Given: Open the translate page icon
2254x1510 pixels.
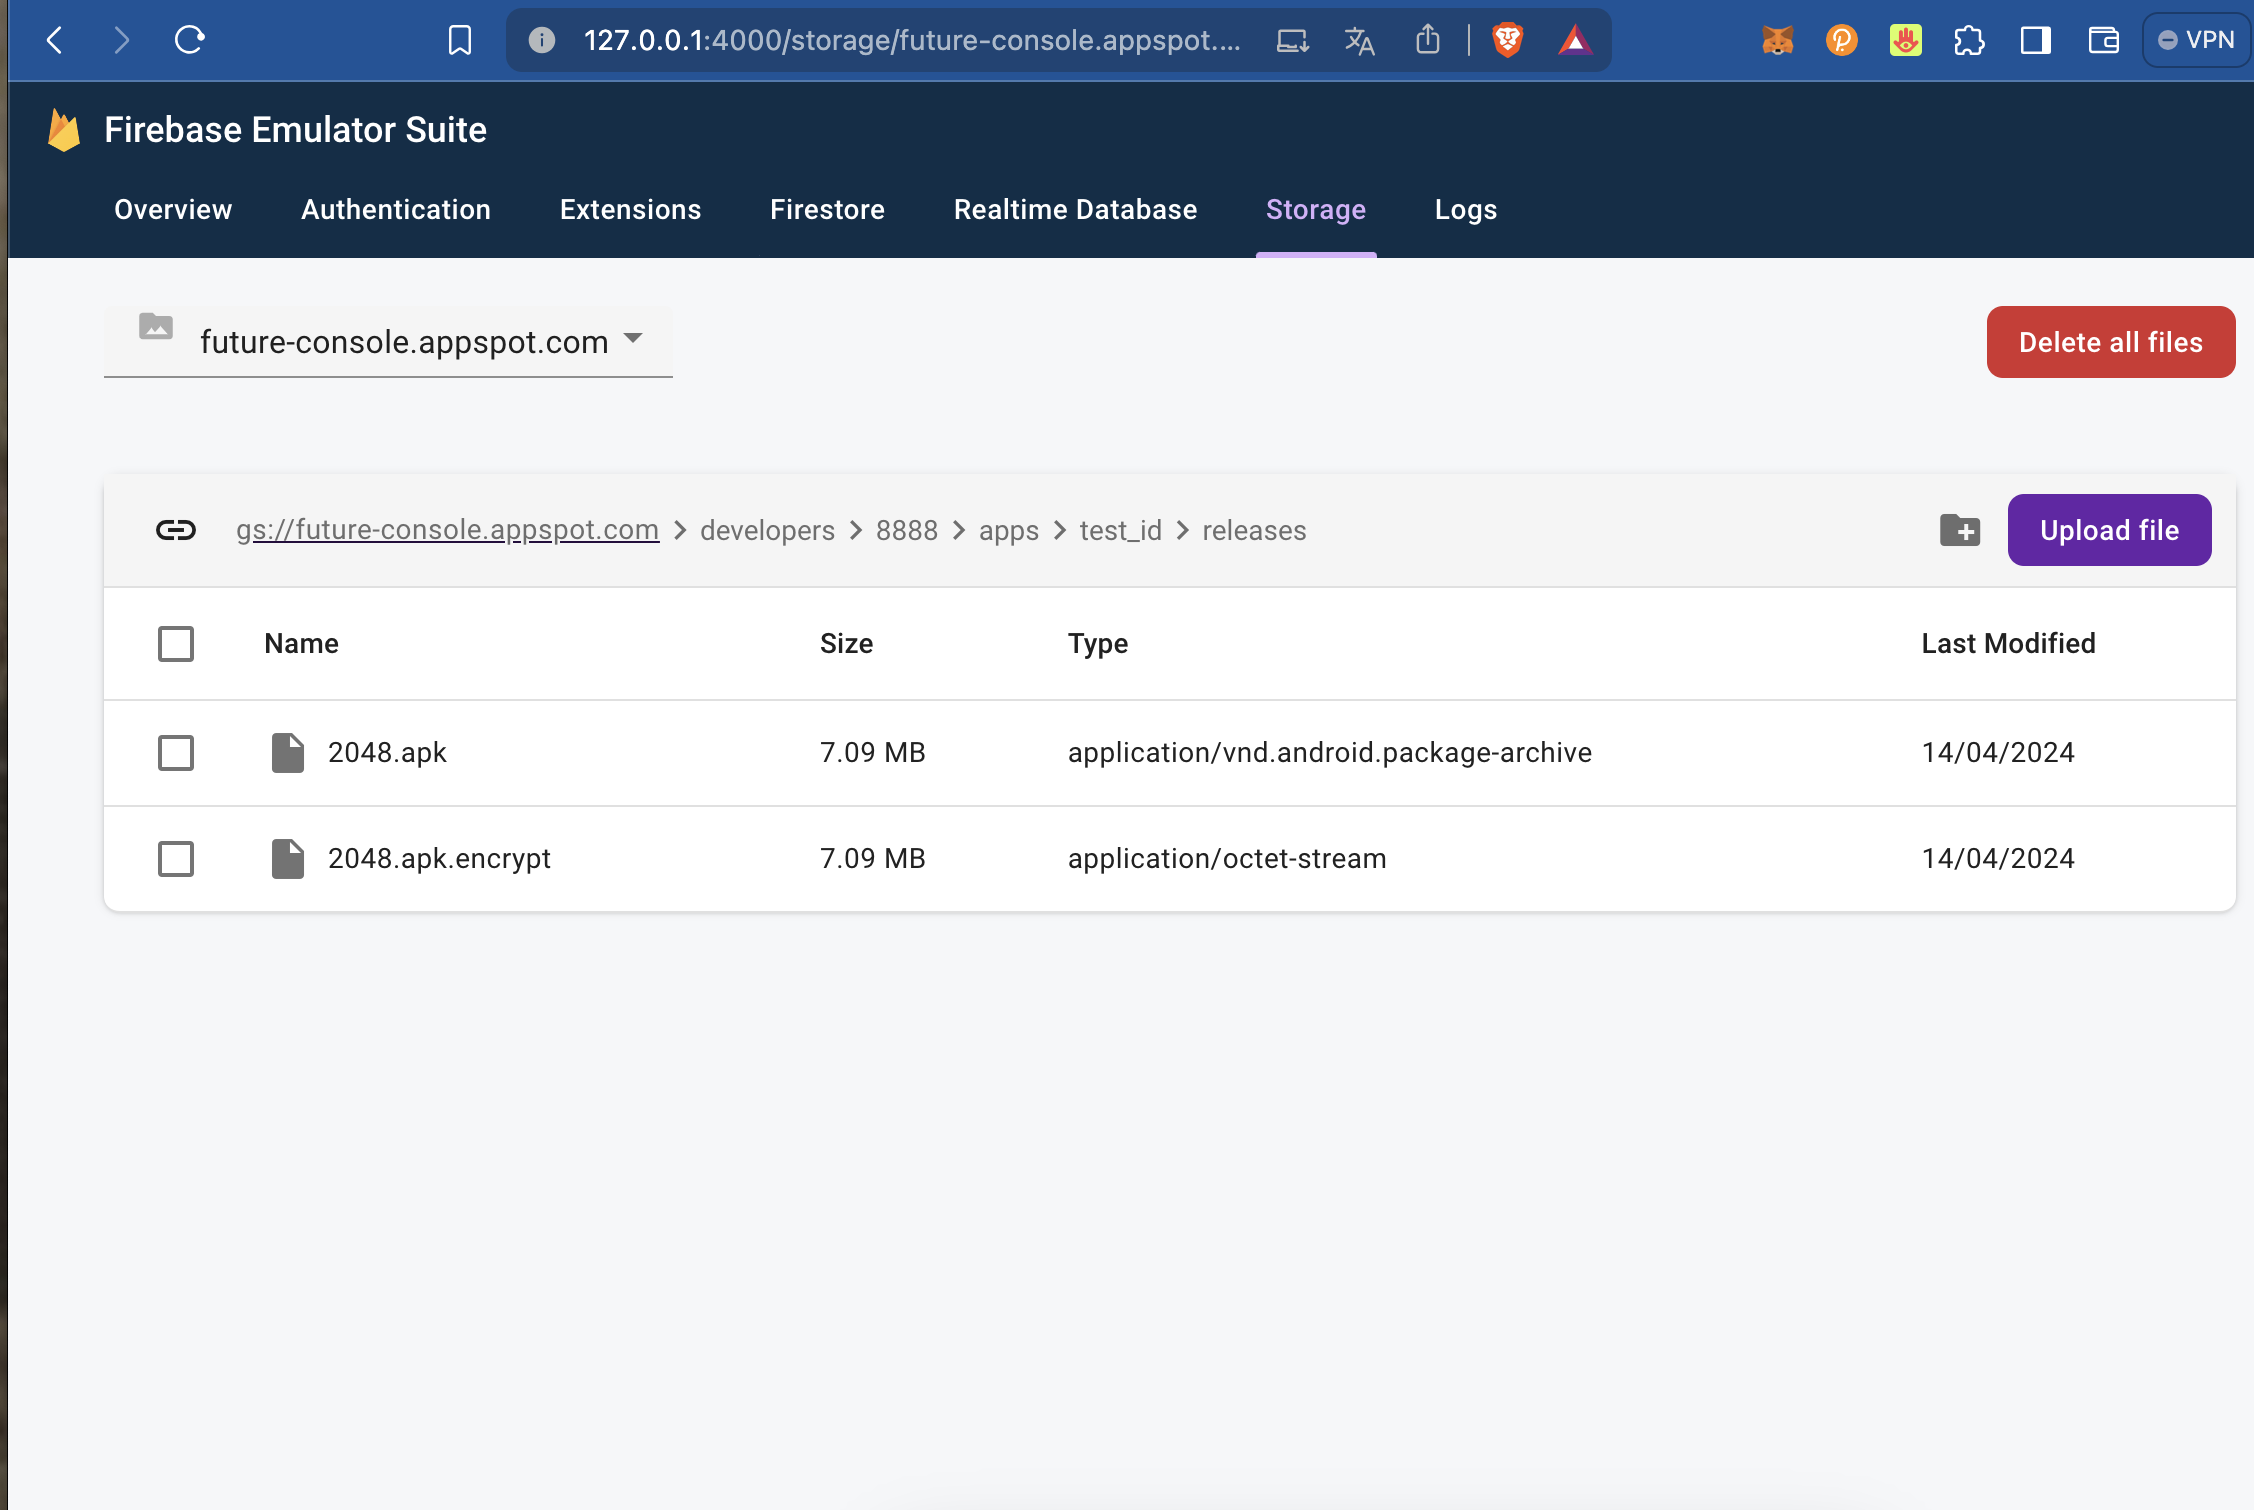Looking at the screenshot, I should (1359, 41).
